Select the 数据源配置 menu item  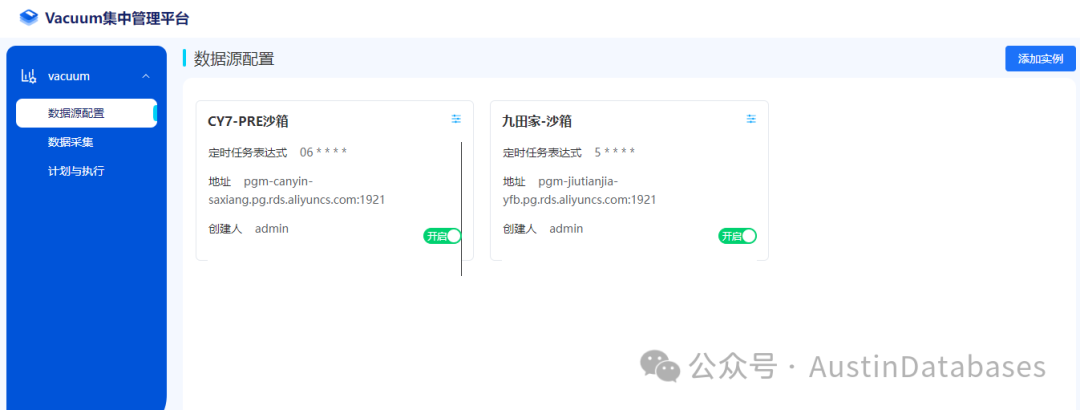(86, 113)
